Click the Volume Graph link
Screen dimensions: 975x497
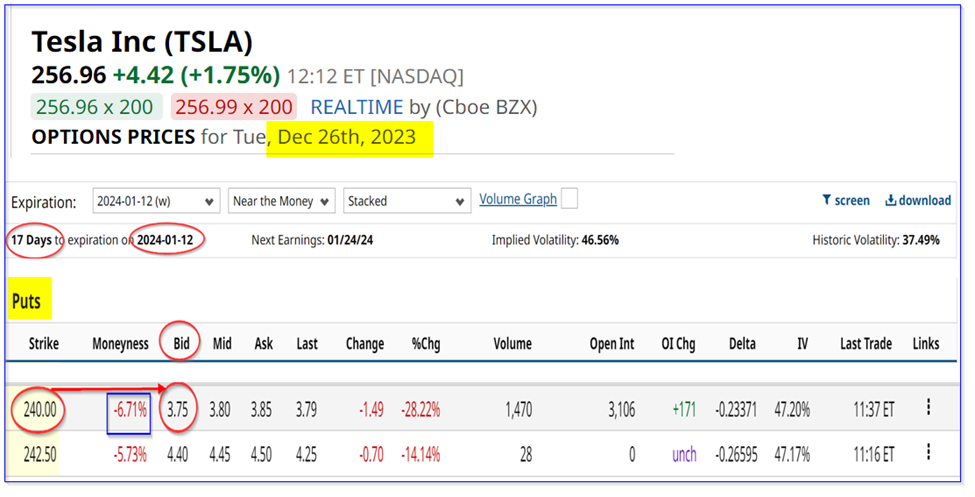click(x=518, y=199)
